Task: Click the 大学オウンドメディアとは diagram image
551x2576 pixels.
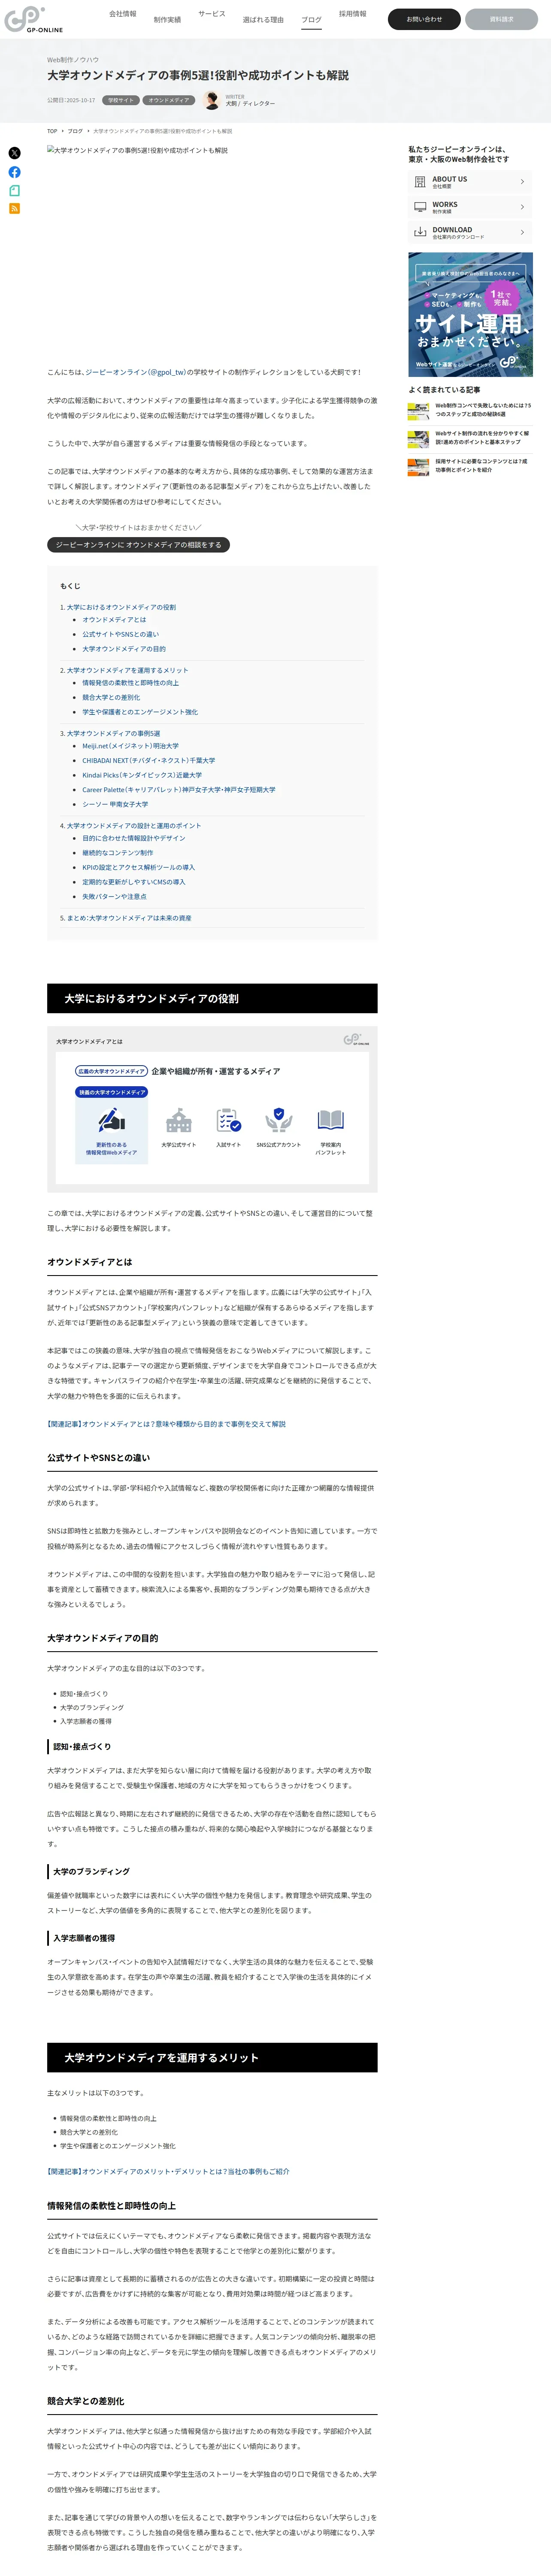Action: click(x=212, y=1110)
